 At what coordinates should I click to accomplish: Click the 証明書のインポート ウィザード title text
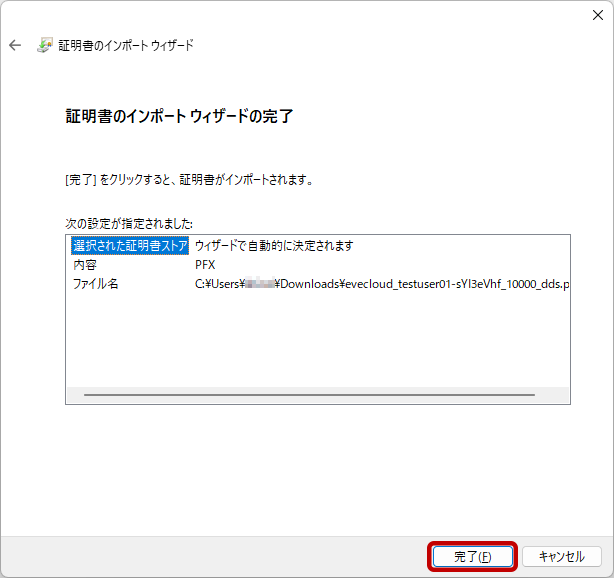(x=125, y=46)
